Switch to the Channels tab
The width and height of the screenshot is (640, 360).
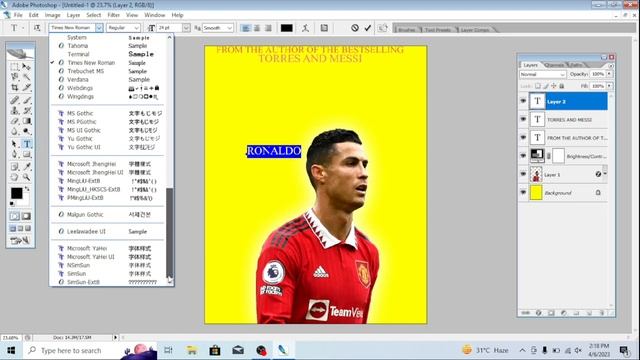point(554,65)
